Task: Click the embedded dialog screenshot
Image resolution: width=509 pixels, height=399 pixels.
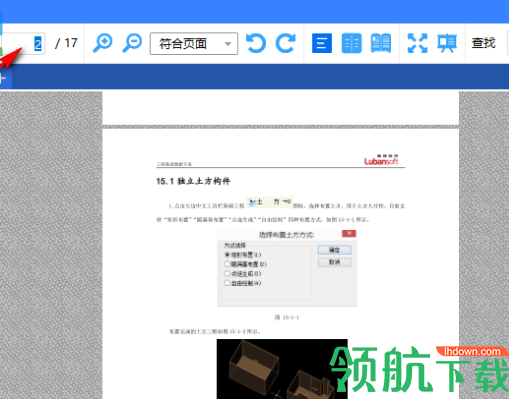Action: [287, 268]
